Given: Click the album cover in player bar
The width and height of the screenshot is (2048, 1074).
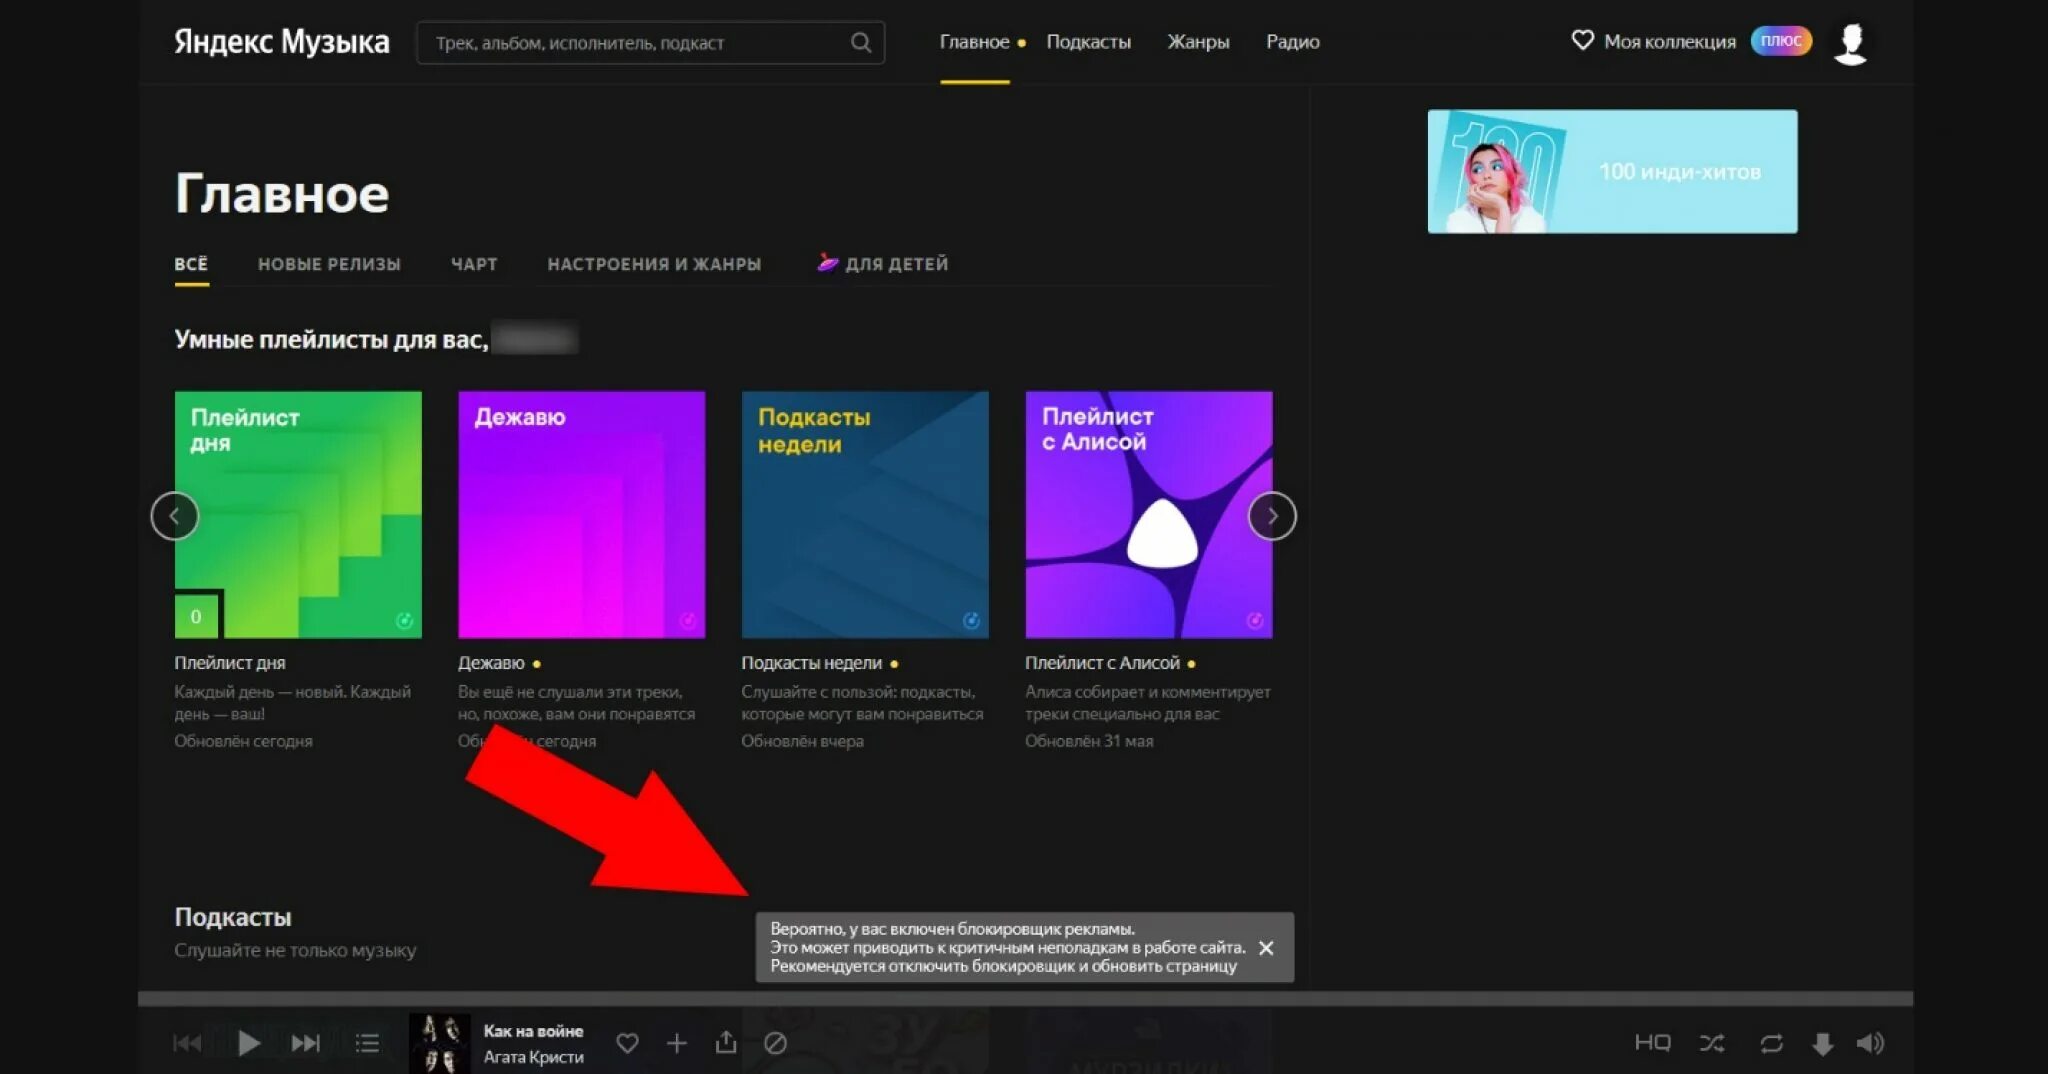Looking at the screenshot, I should (x=439, y=1043).
